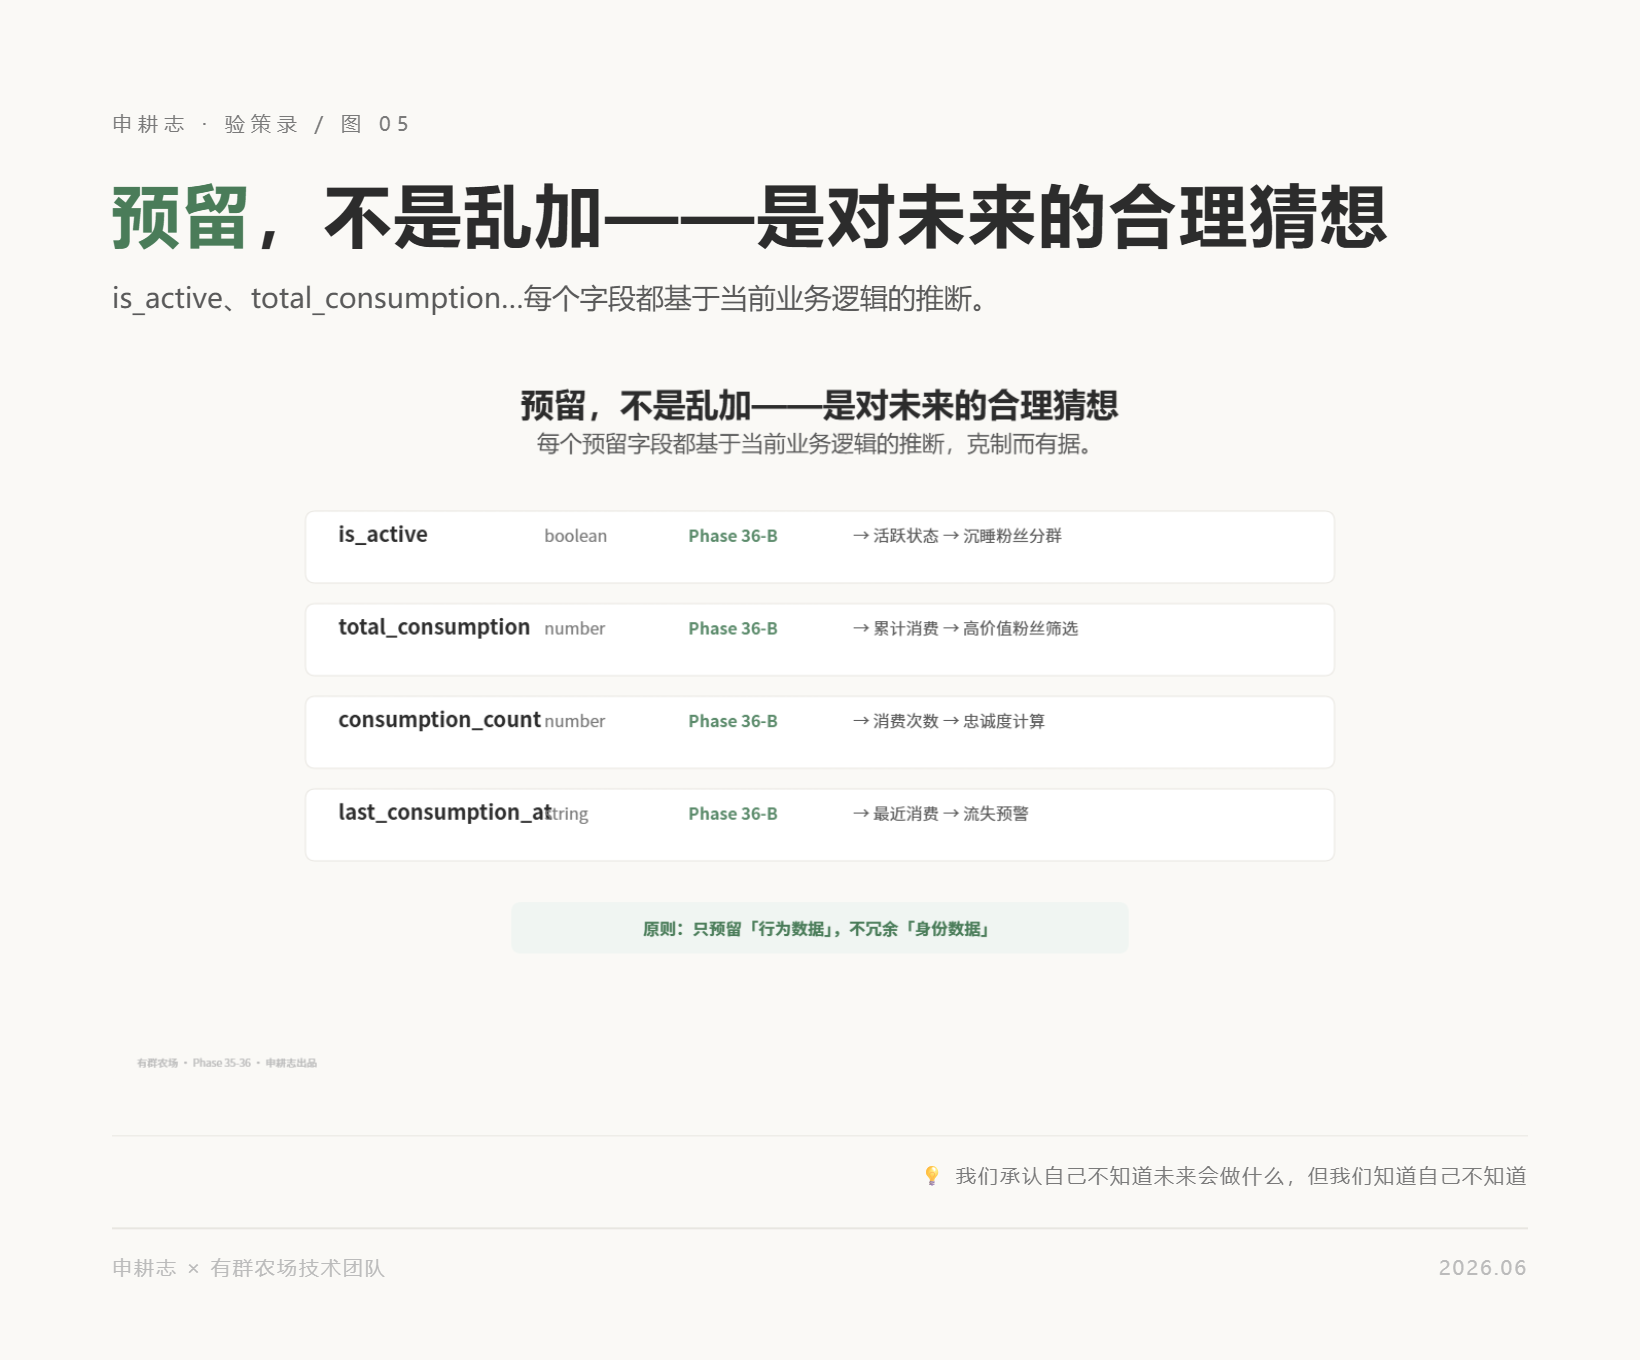Click the inner figure heading 预留，不是乱加
The height and width of the screenshot is (1360, 1640).
pyautogui.click(x=820, y=405)
